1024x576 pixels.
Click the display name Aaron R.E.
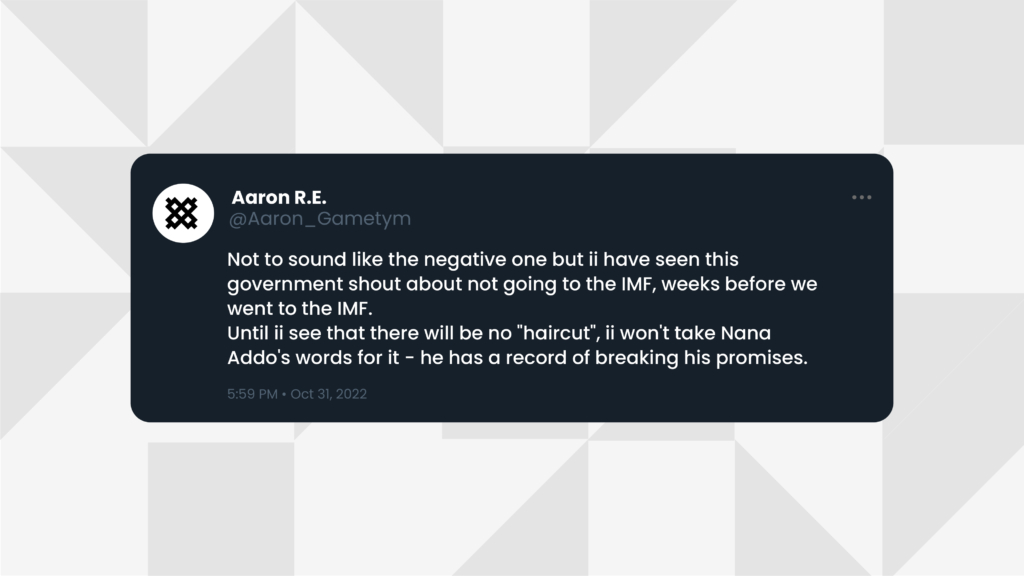(x=279, y=197)
